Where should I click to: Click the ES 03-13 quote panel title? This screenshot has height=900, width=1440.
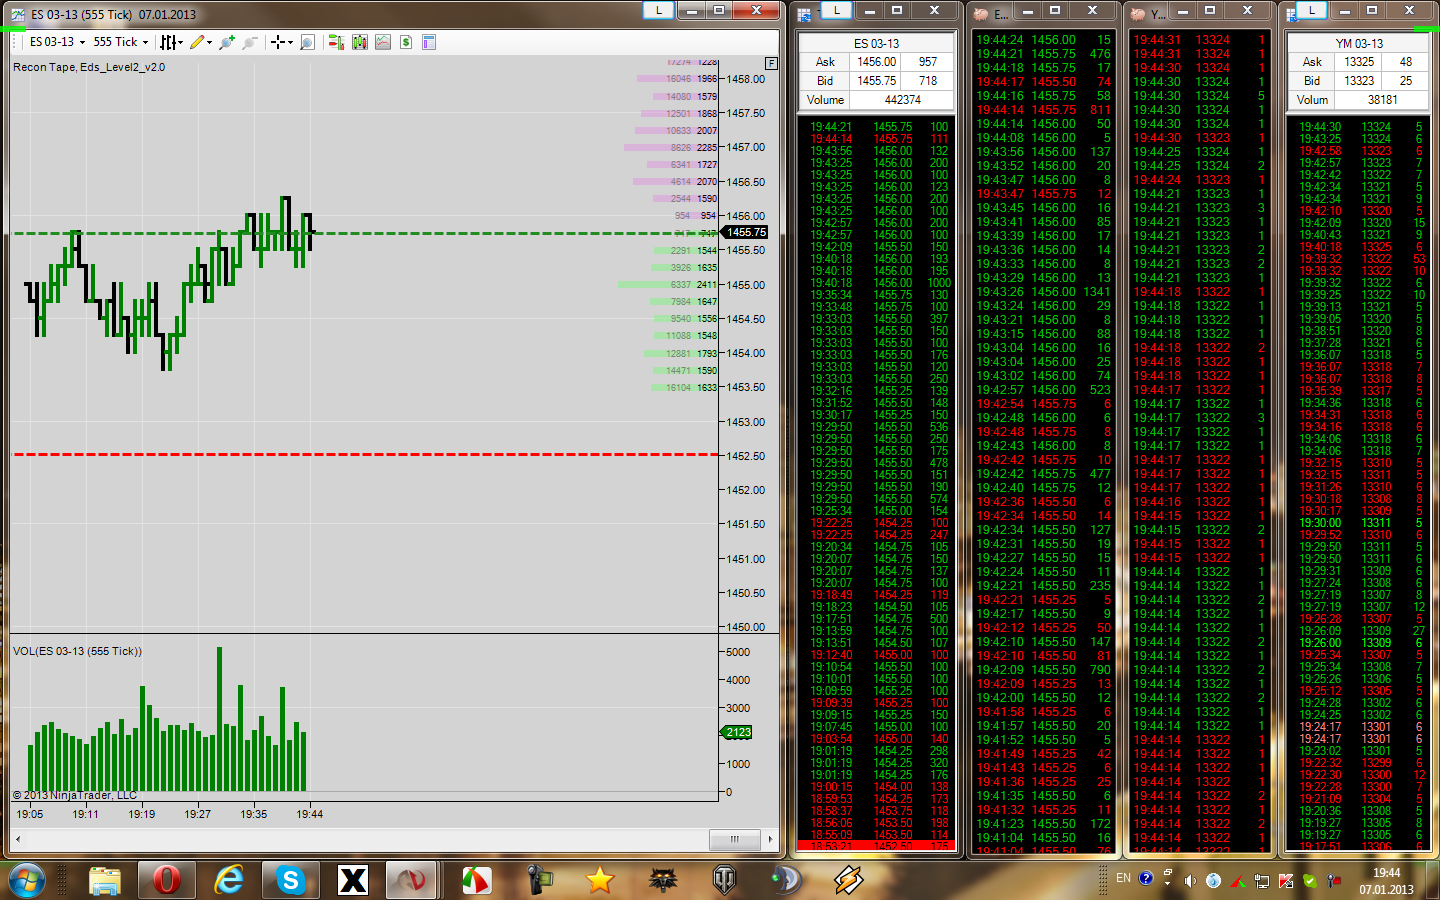876,43
